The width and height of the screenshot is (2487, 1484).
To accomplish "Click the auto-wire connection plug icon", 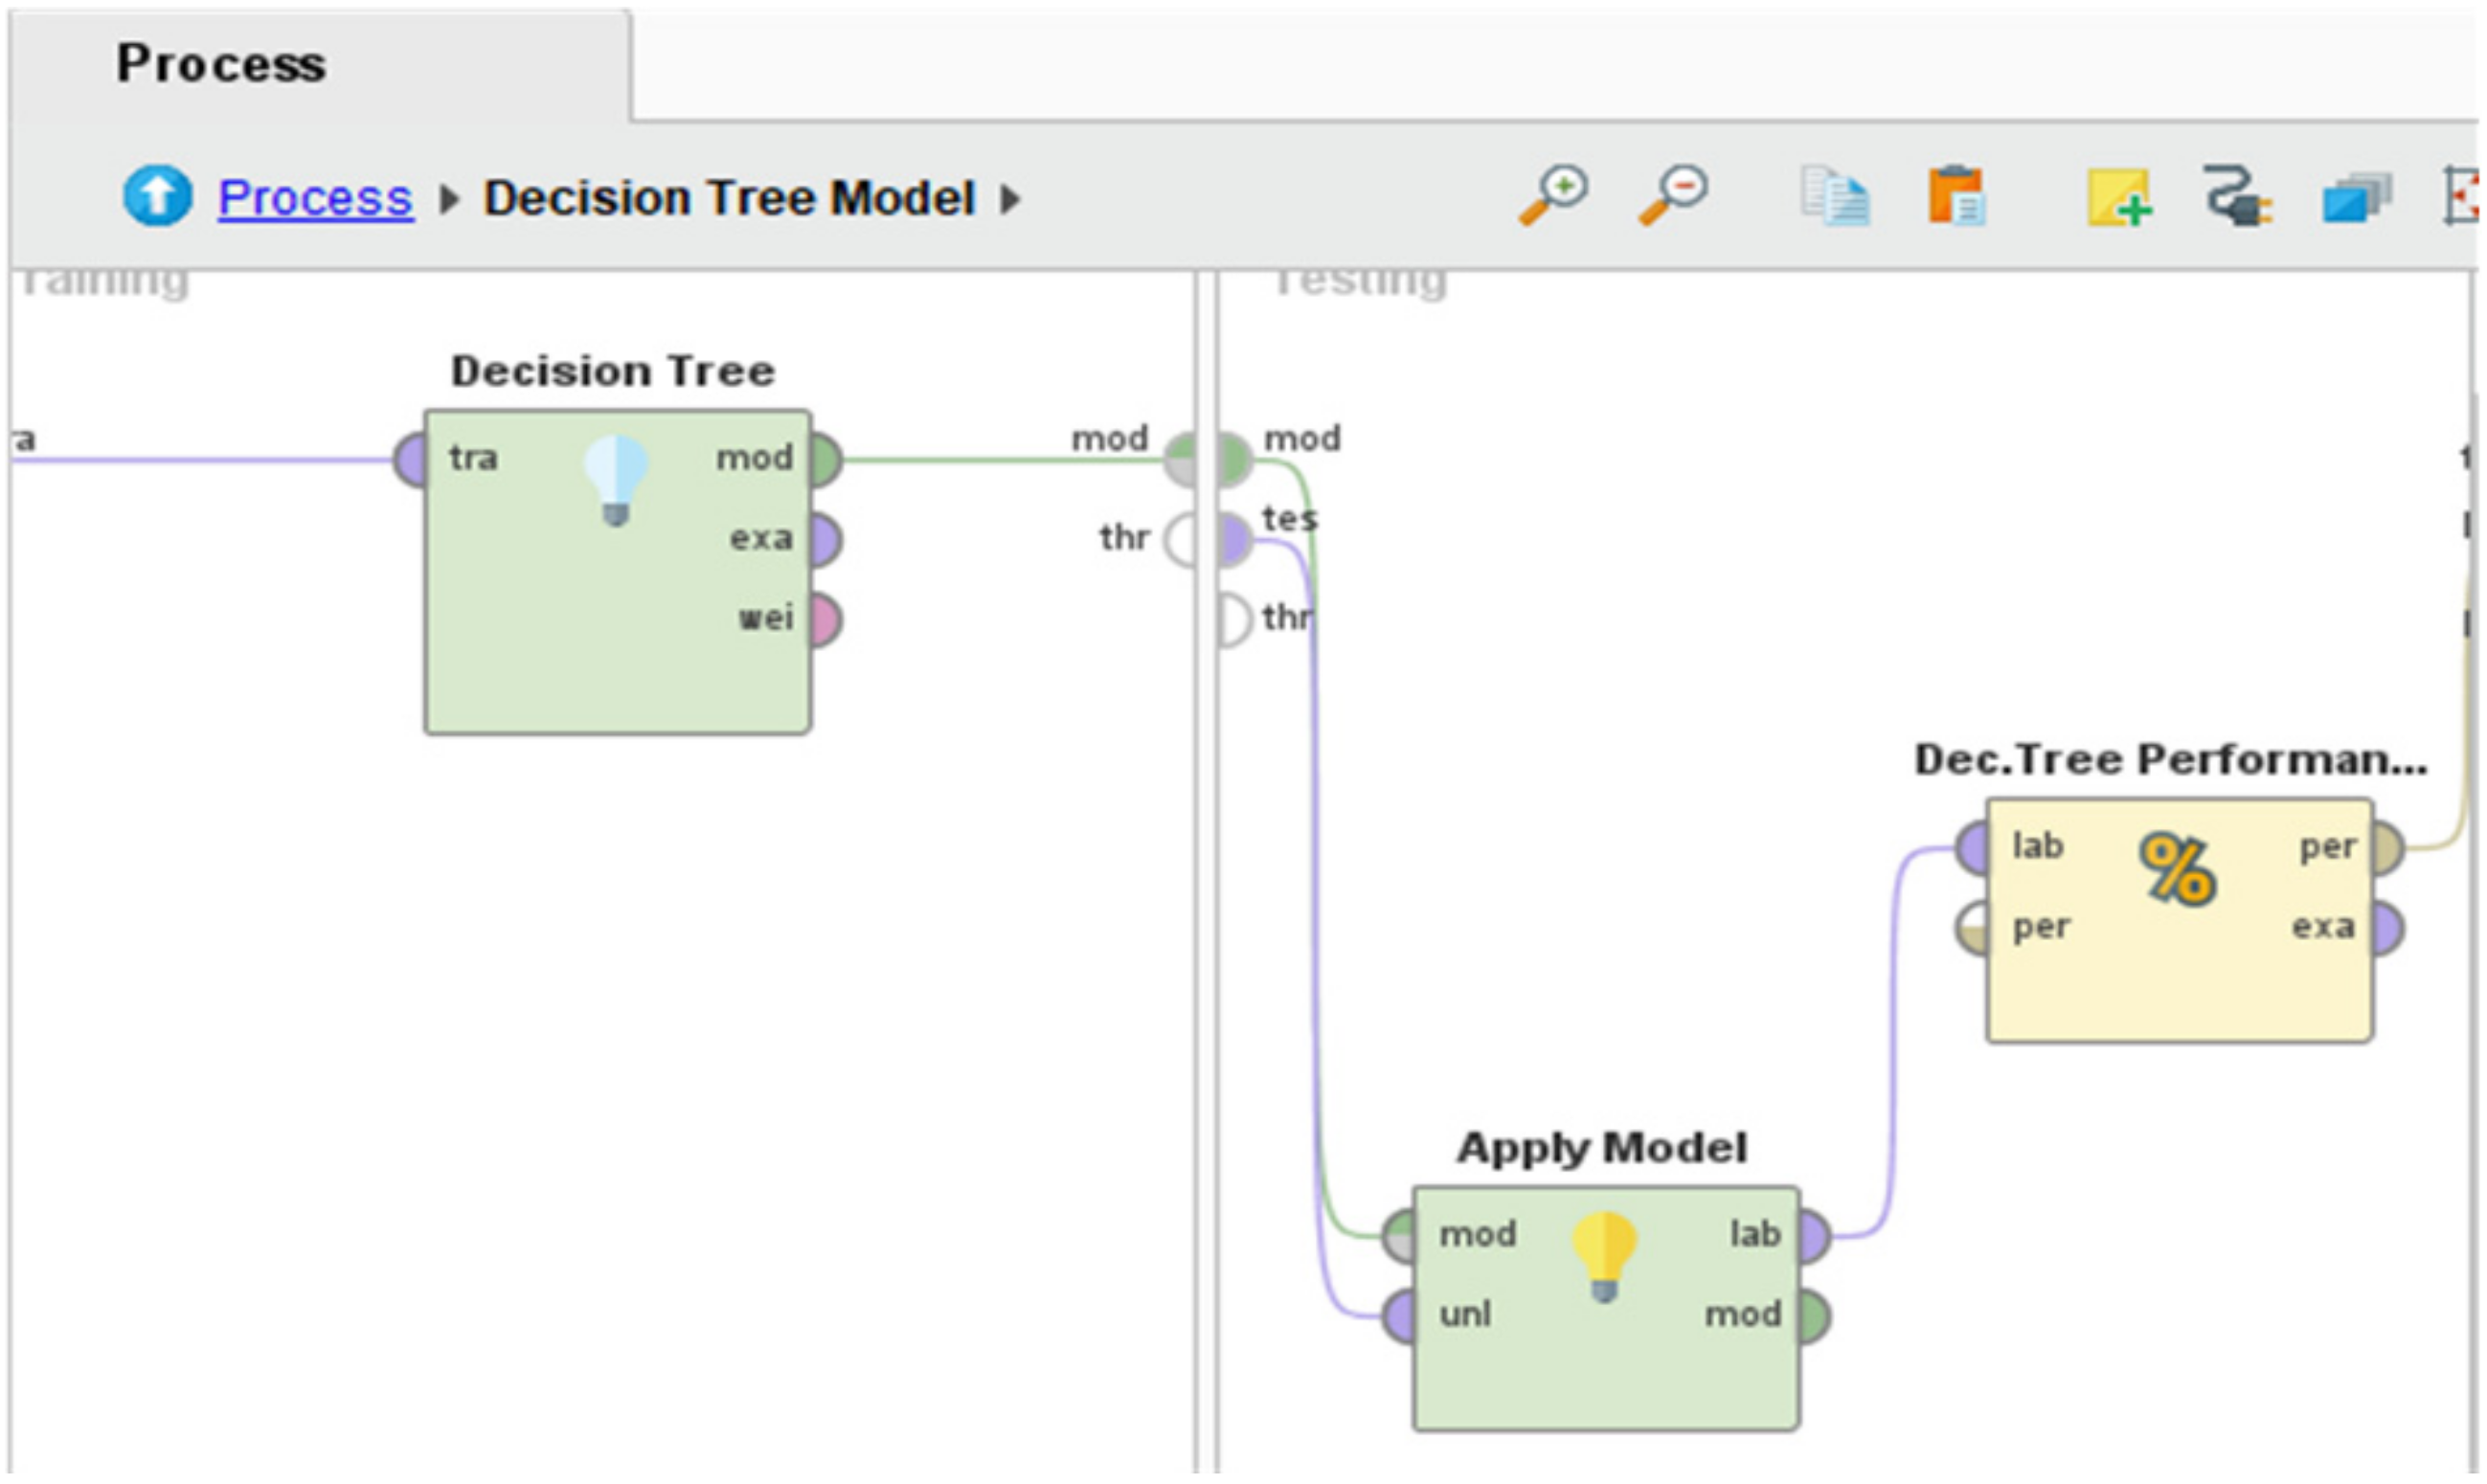I will (2237, 197).
